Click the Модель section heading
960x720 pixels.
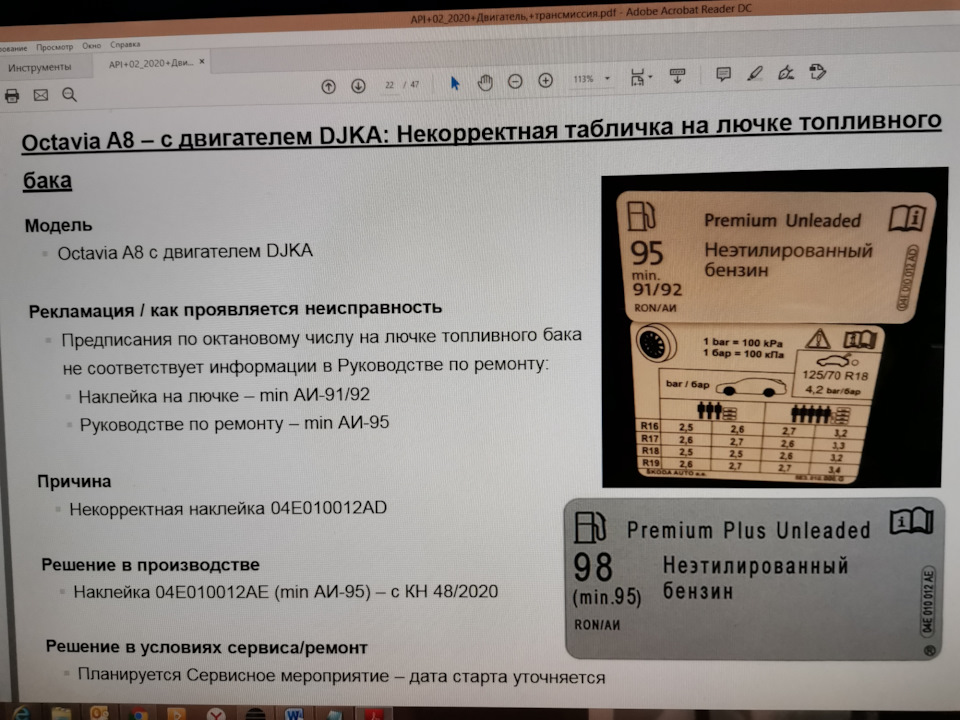click(58, 225)
